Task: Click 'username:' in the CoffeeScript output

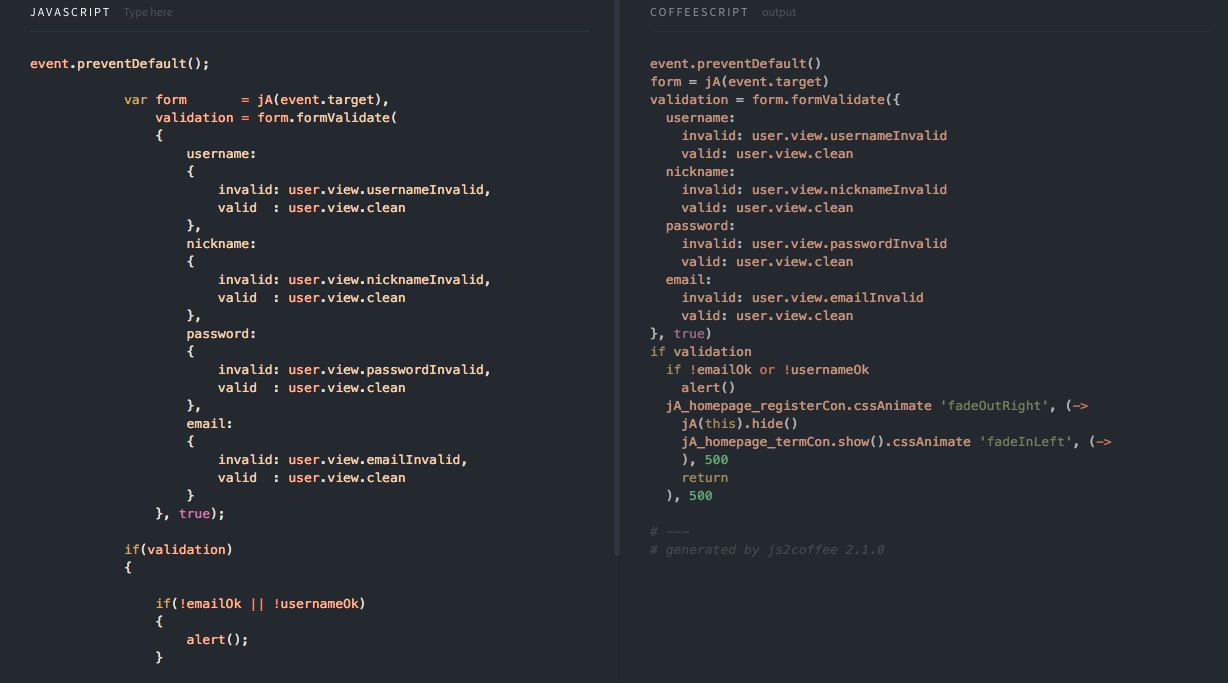Action: (x=701, y=118)
